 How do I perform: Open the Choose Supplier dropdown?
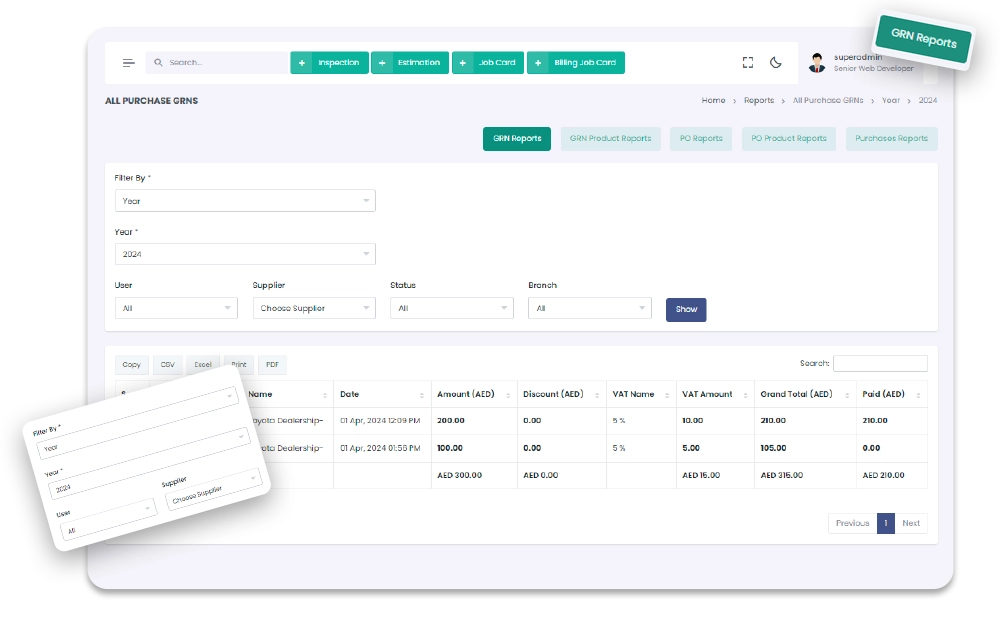(x=314, y=308)
